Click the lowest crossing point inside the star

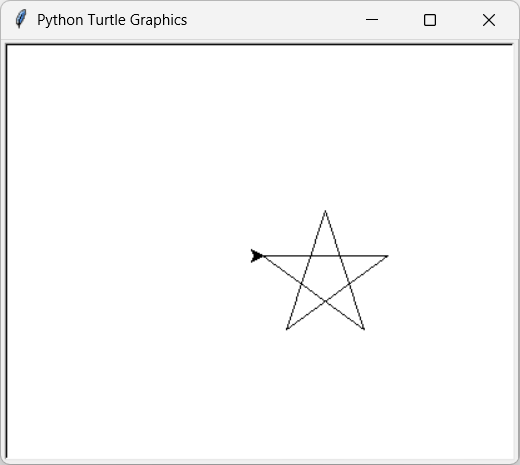coord(325,301)
